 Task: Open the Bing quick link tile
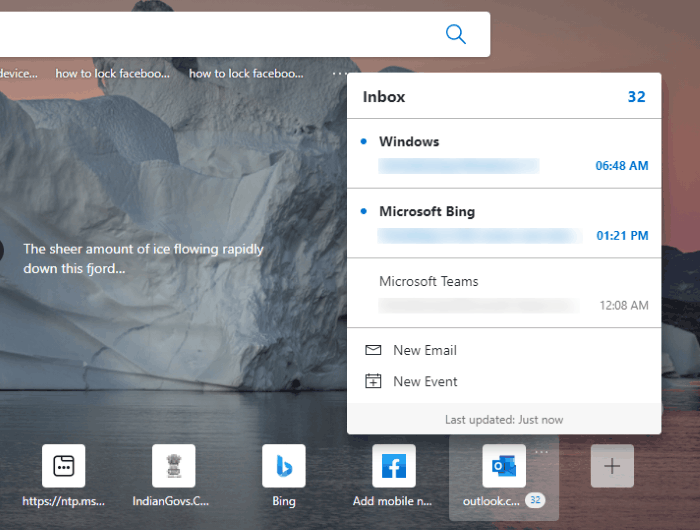pos(284,466)
